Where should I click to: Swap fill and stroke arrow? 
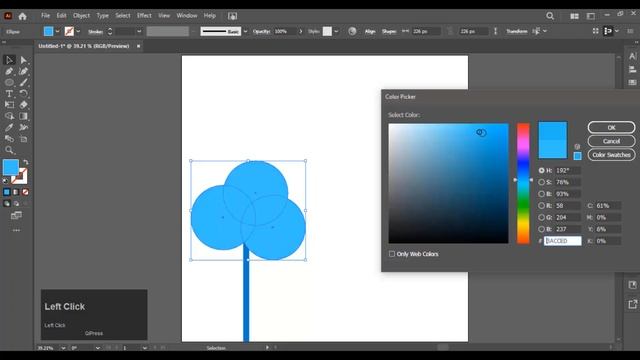25,162
